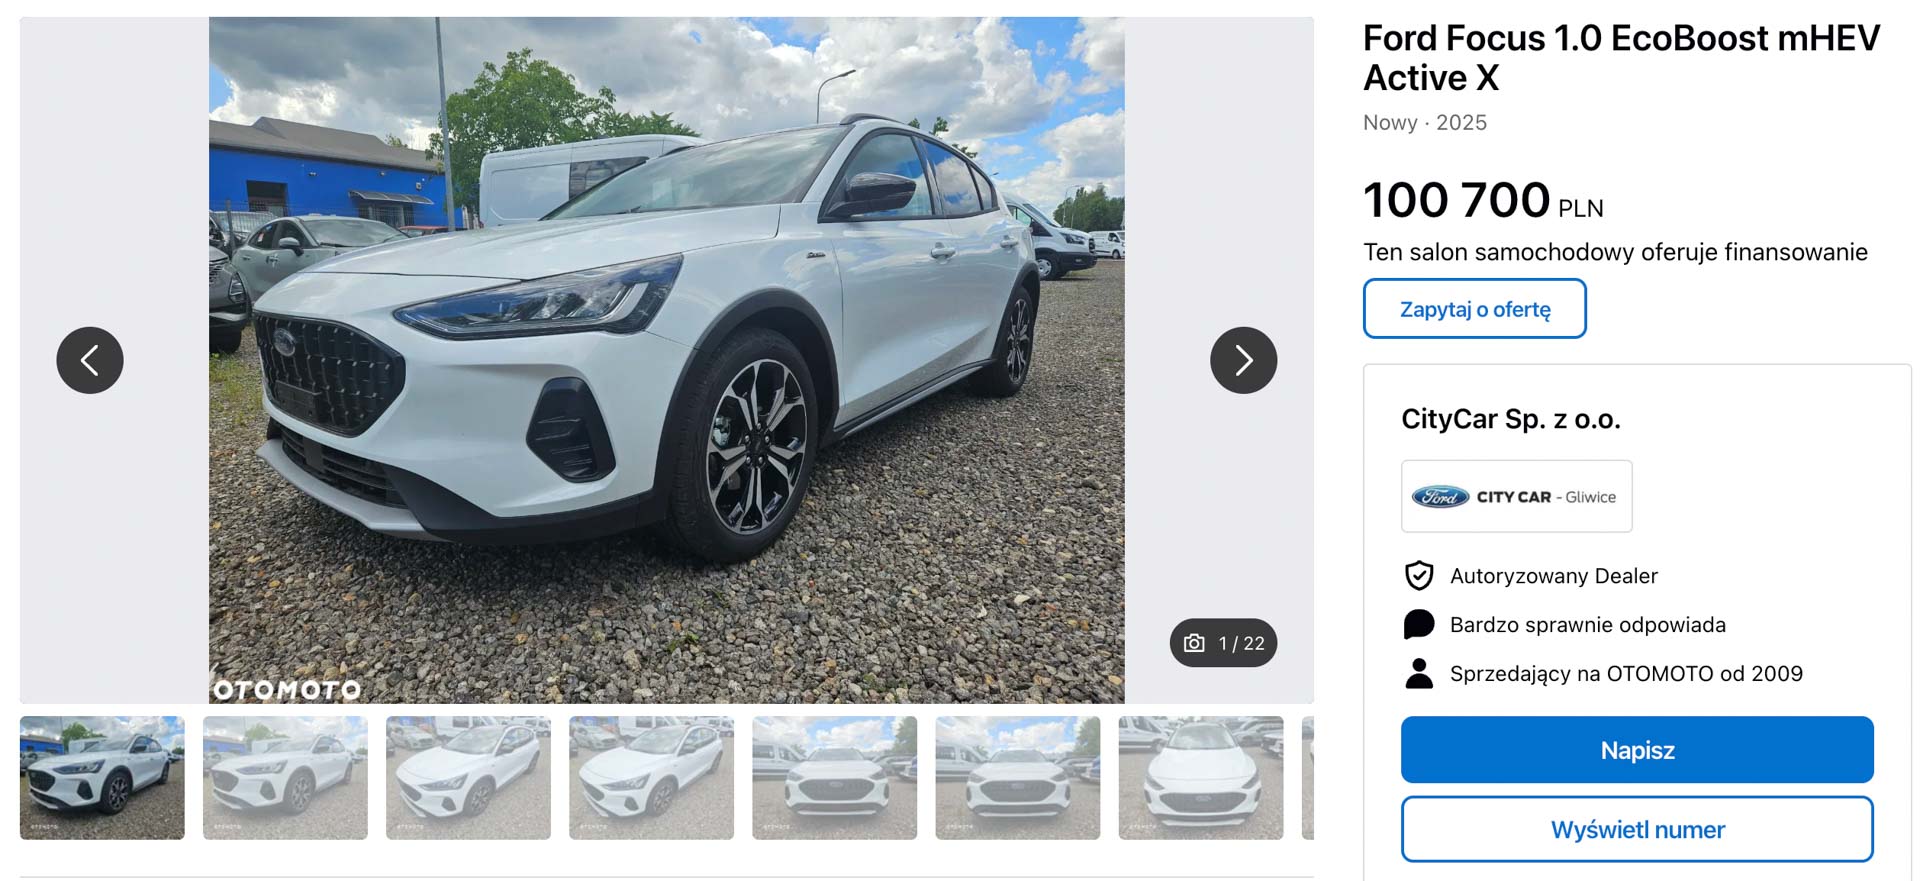Reveal phone number with Wyświetl numer
The height and width of the screenshot is (881, 1920).
click(x=1637, y=829)
